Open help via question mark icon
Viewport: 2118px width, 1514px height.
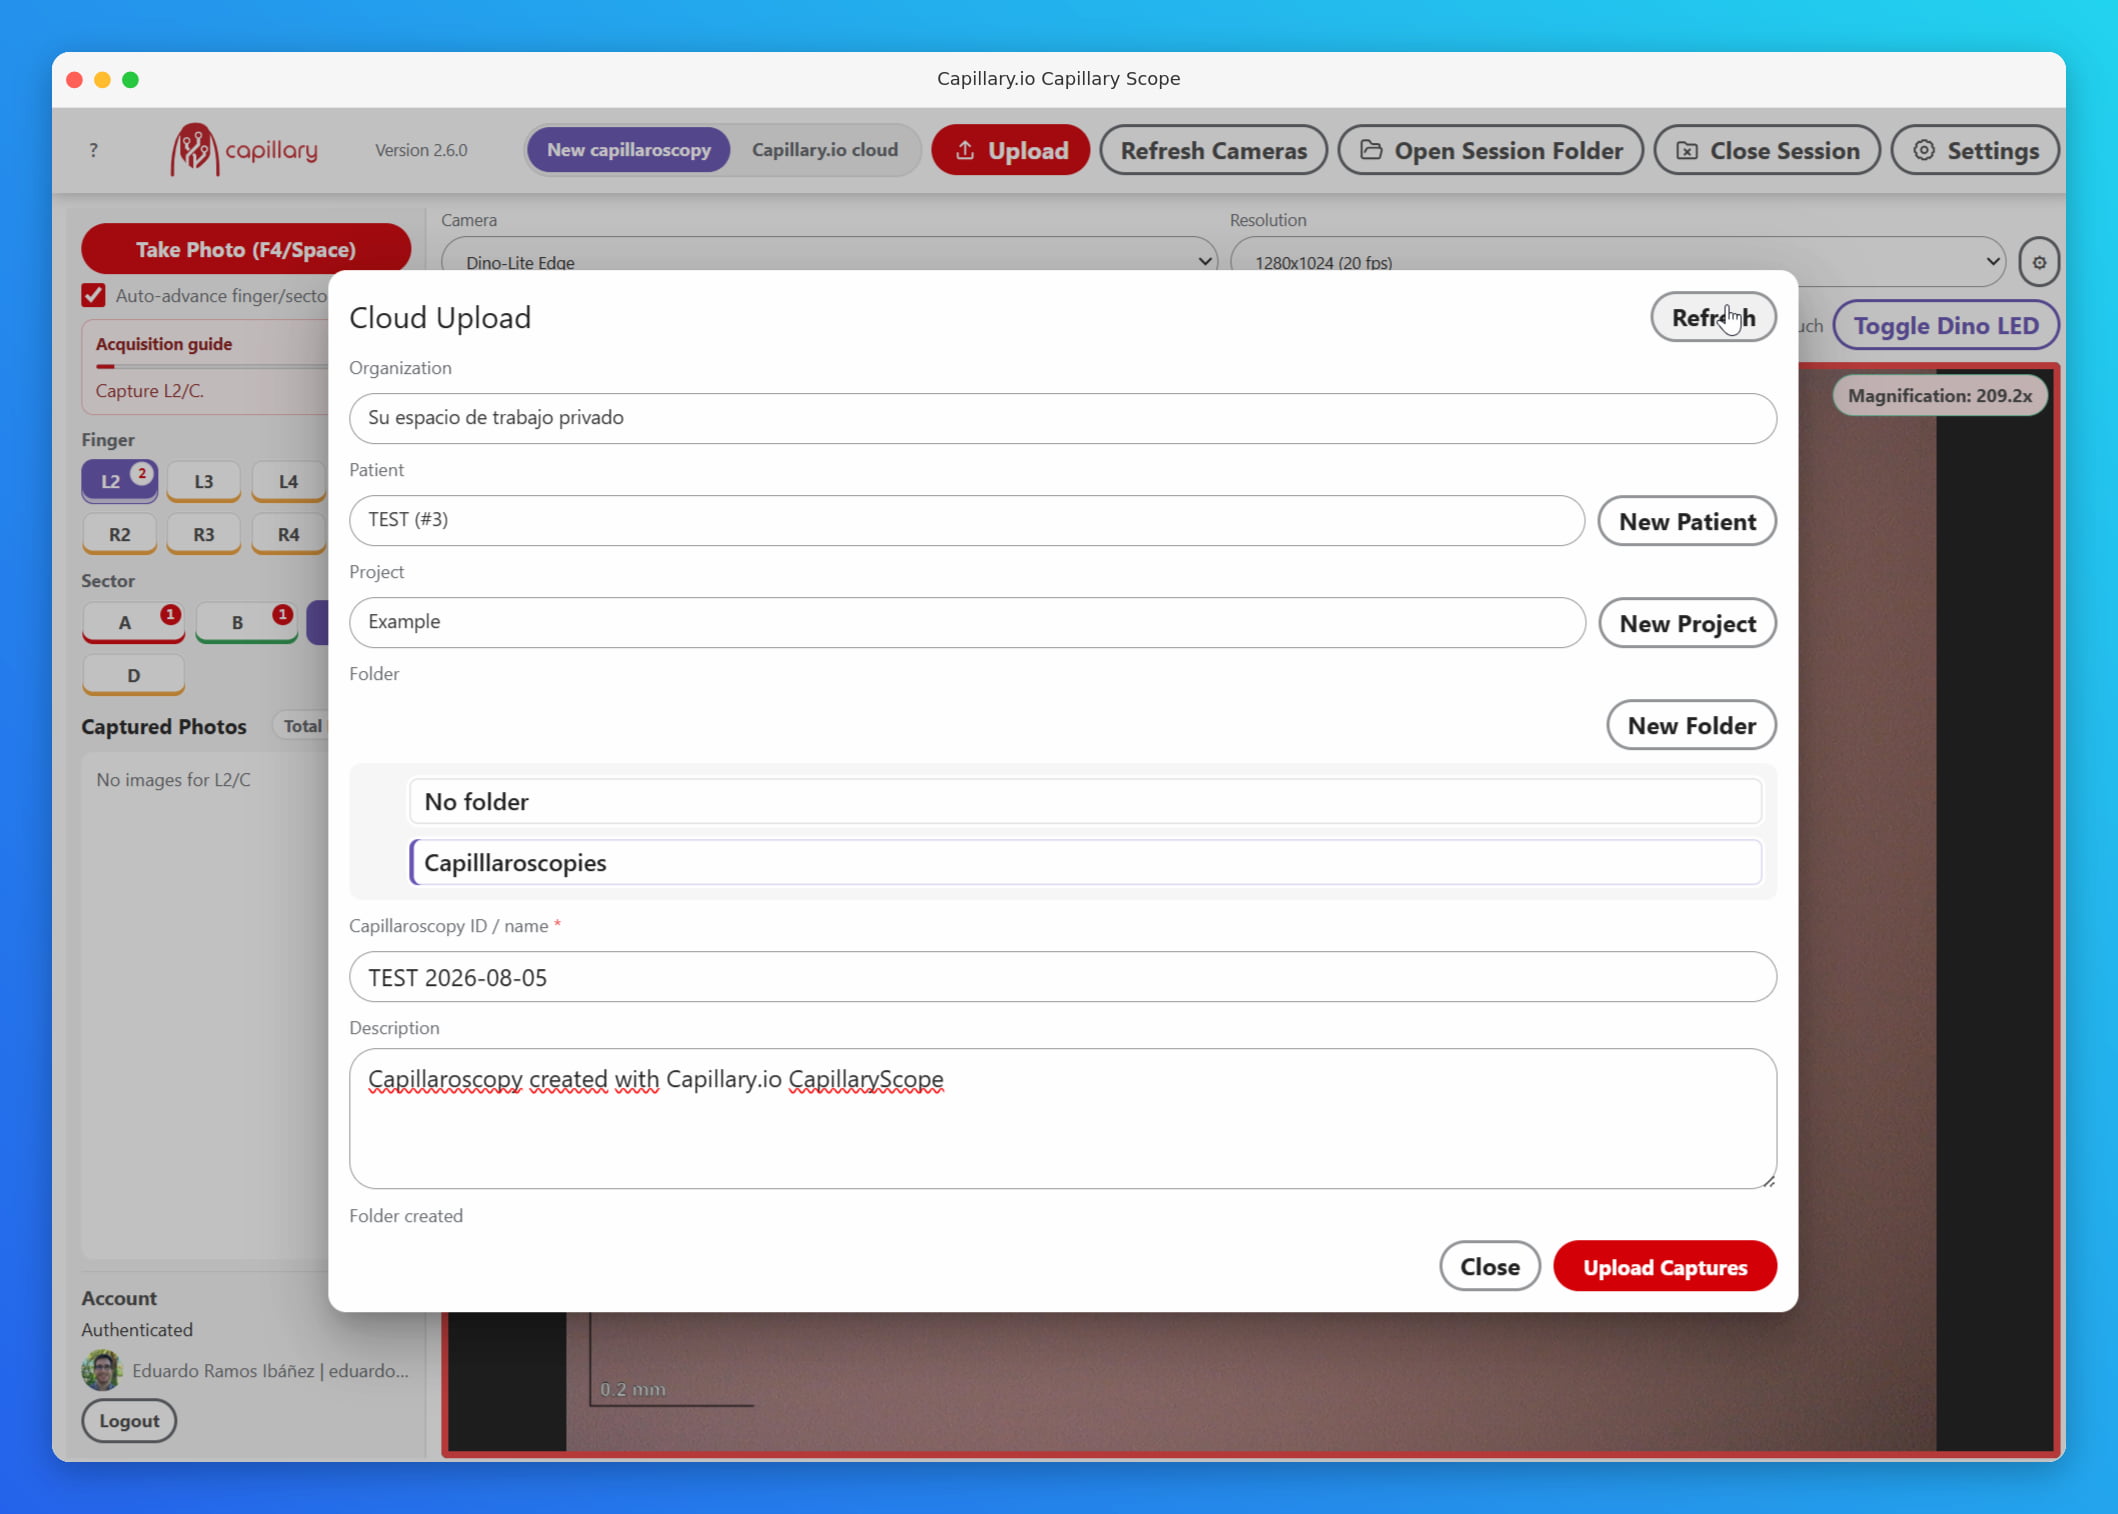94,150
